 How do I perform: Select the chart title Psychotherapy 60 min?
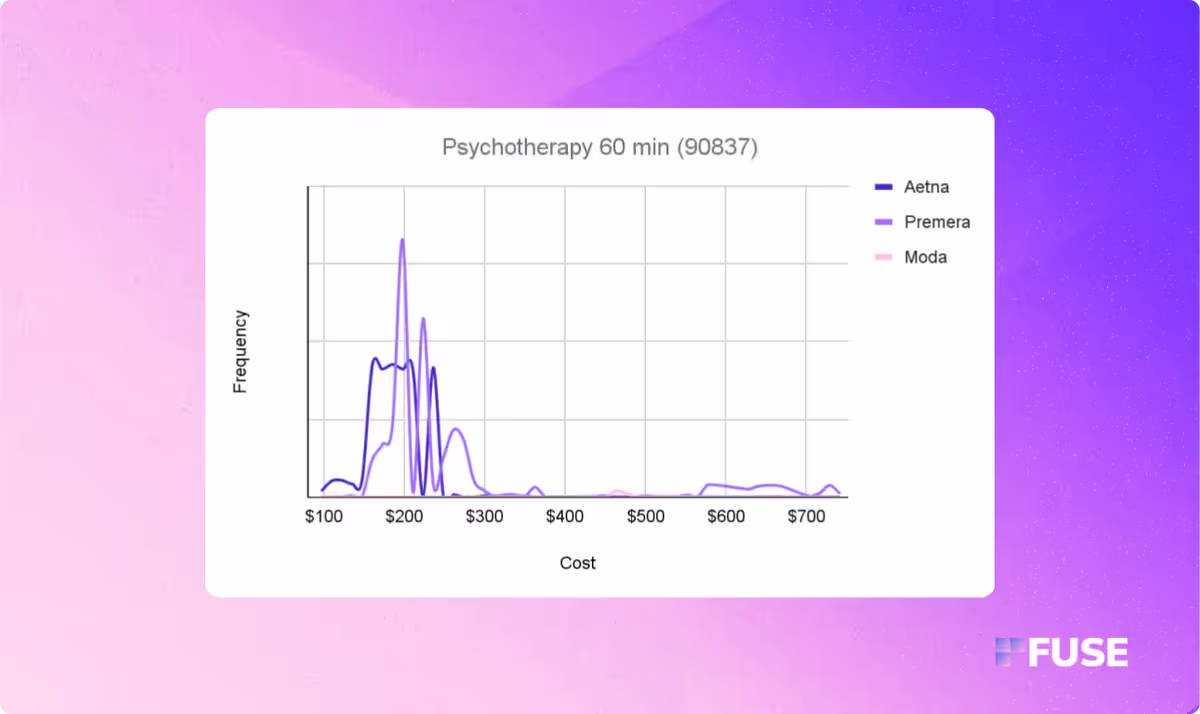click(600, 146)
